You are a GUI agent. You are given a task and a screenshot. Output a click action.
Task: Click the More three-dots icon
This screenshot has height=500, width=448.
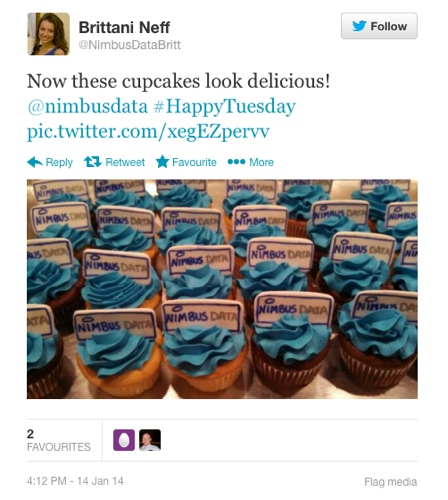tap(236, 162)
